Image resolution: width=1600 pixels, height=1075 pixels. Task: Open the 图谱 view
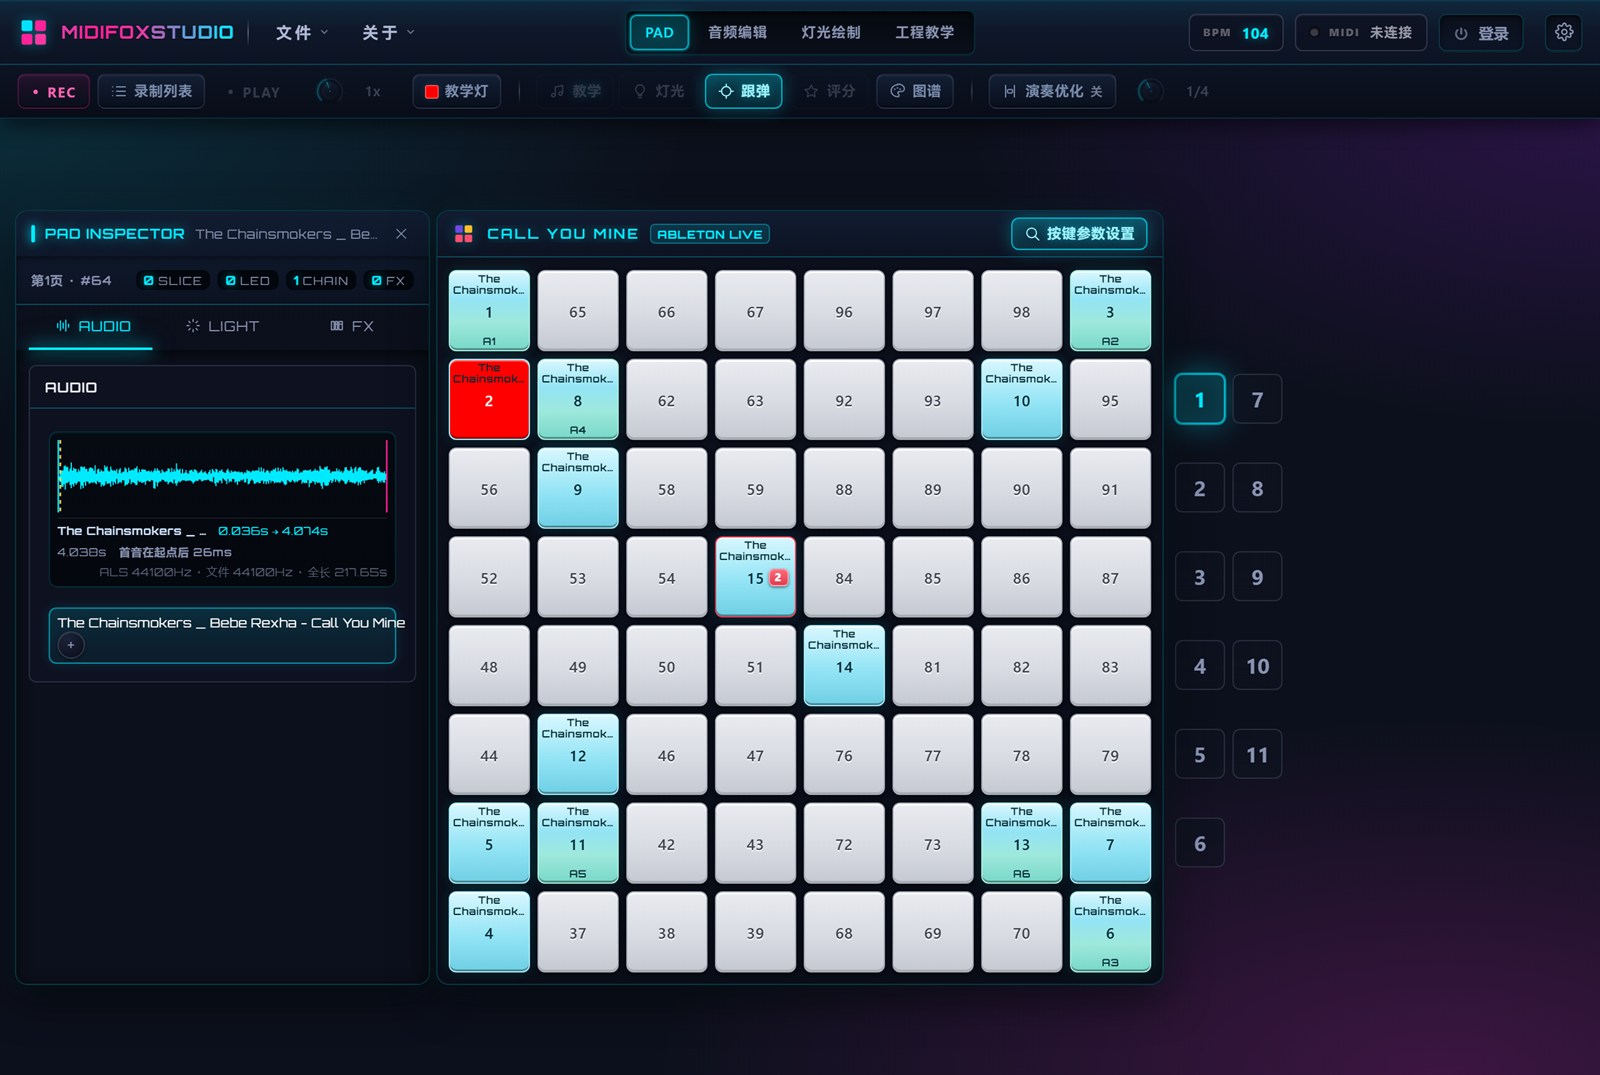tap(915, 91)
